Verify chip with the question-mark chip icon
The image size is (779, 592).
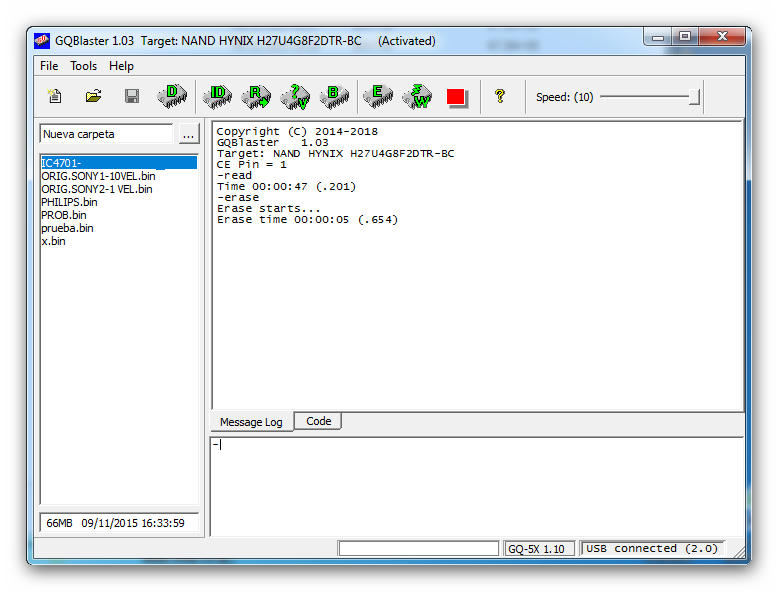click(295, 96)
